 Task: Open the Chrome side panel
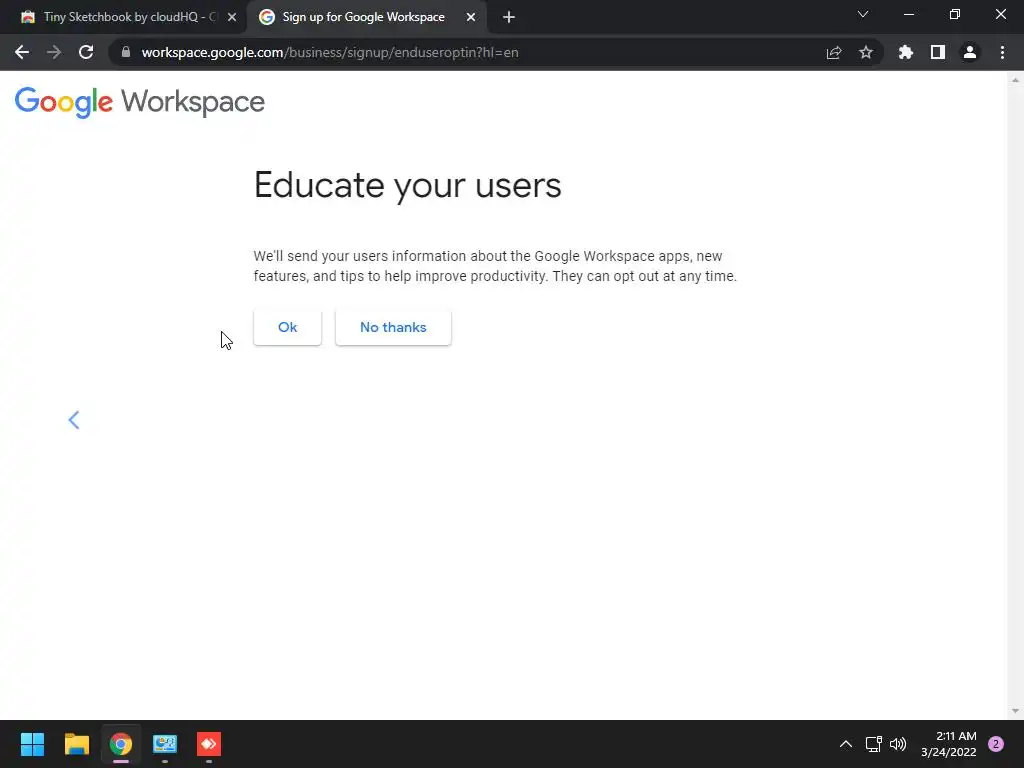(x=938, y=52)
